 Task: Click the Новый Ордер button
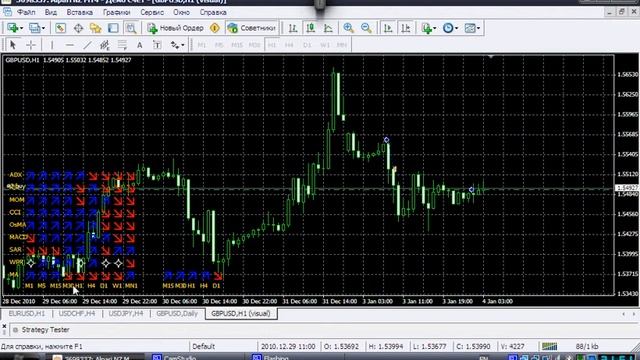click(176, 28)
